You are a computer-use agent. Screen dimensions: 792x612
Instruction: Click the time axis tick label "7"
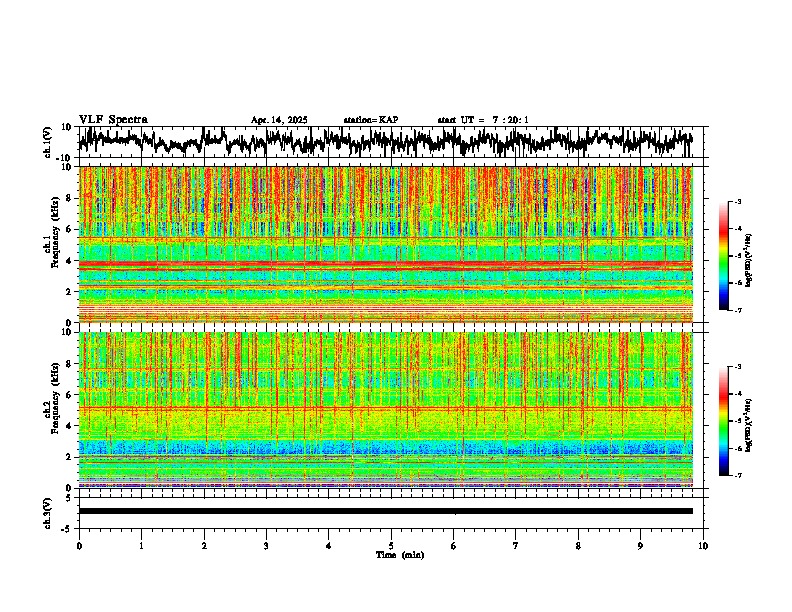click(516, 546)
